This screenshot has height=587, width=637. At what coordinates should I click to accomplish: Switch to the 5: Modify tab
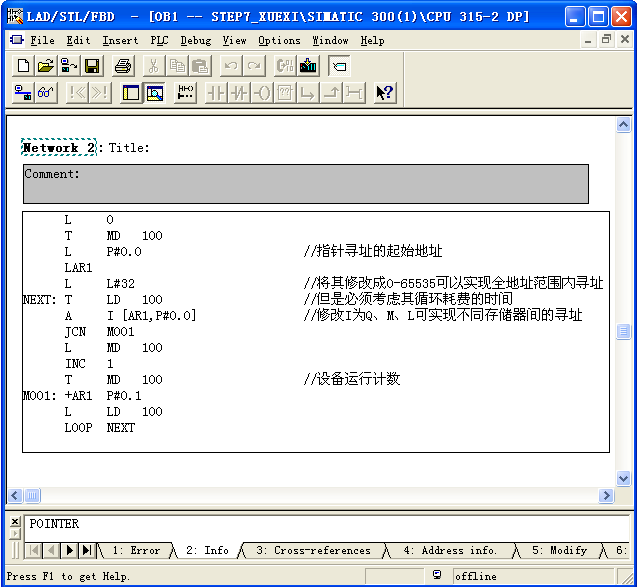coord(559,550)
